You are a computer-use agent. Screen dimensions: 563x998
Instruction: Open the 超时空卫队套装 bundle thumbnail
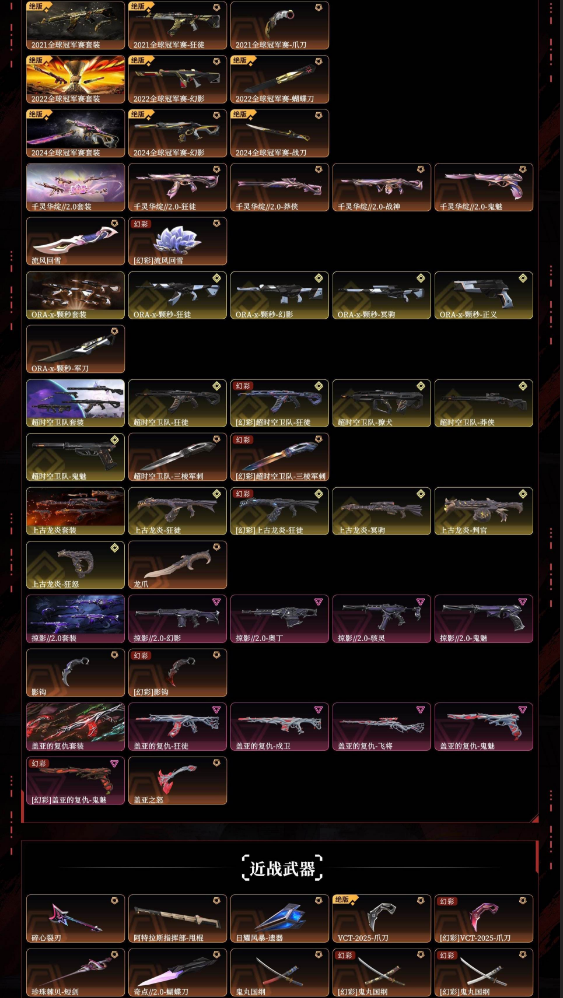pos(76,403)
